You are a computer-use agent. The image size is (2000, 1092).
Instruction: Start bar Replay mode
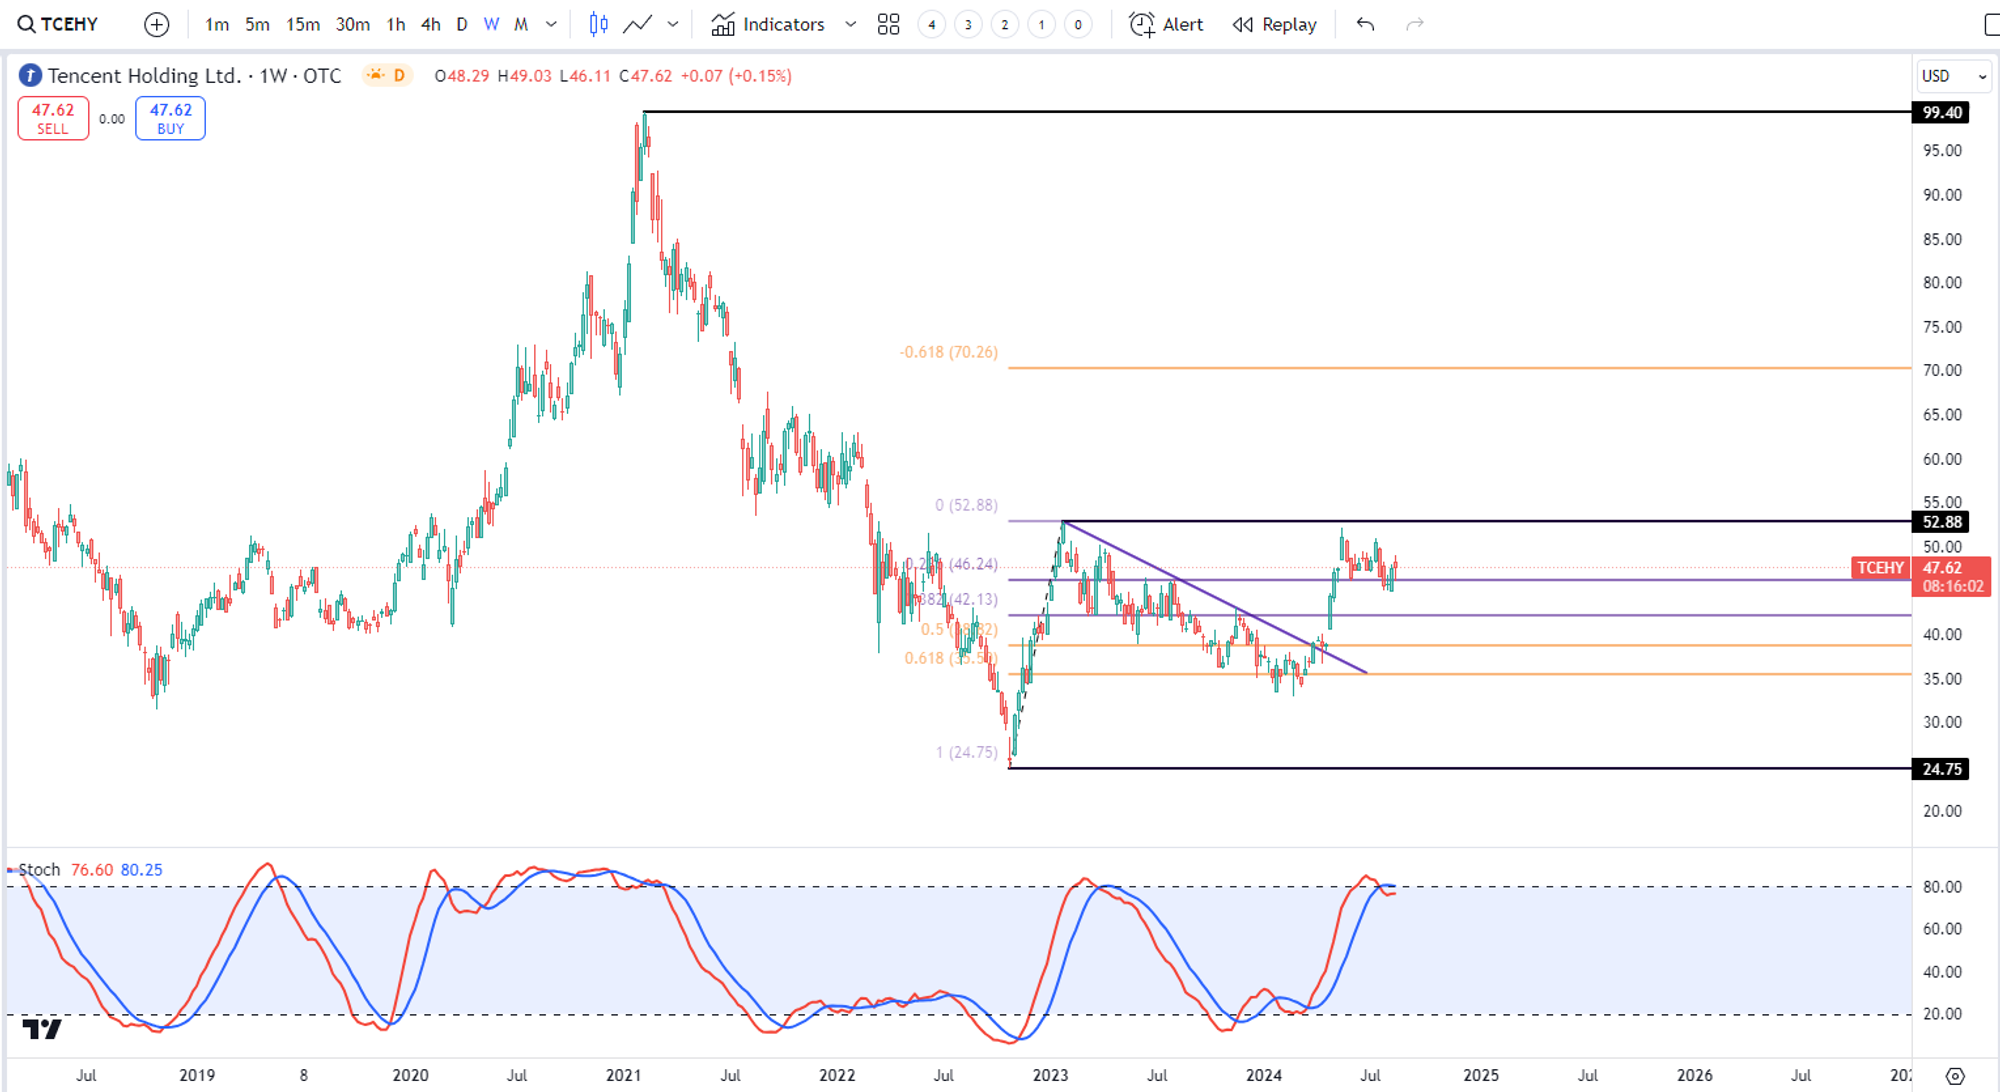coord(1274,24)
